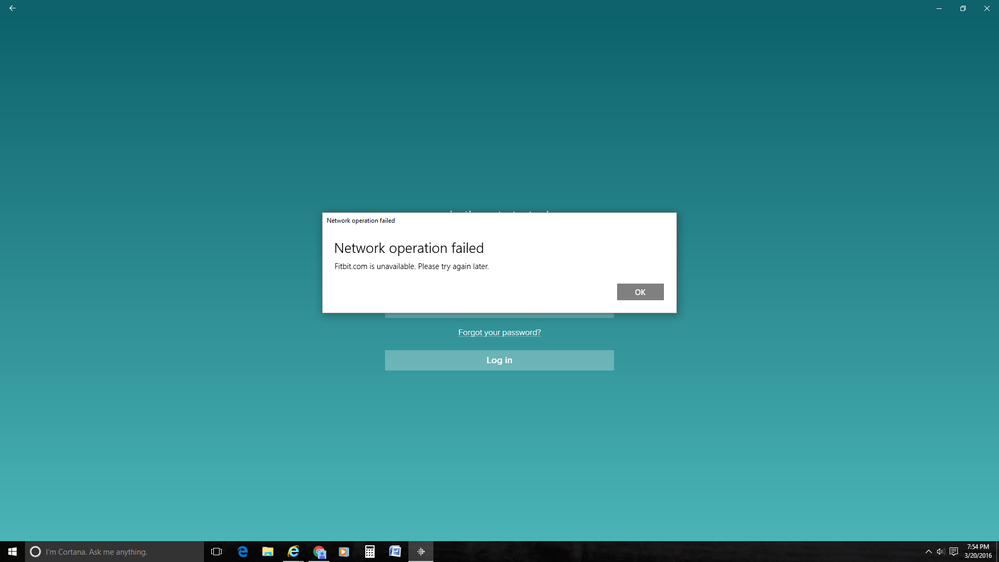Open the Windows Start menu

pyautogui.click(x=12, y=552)
